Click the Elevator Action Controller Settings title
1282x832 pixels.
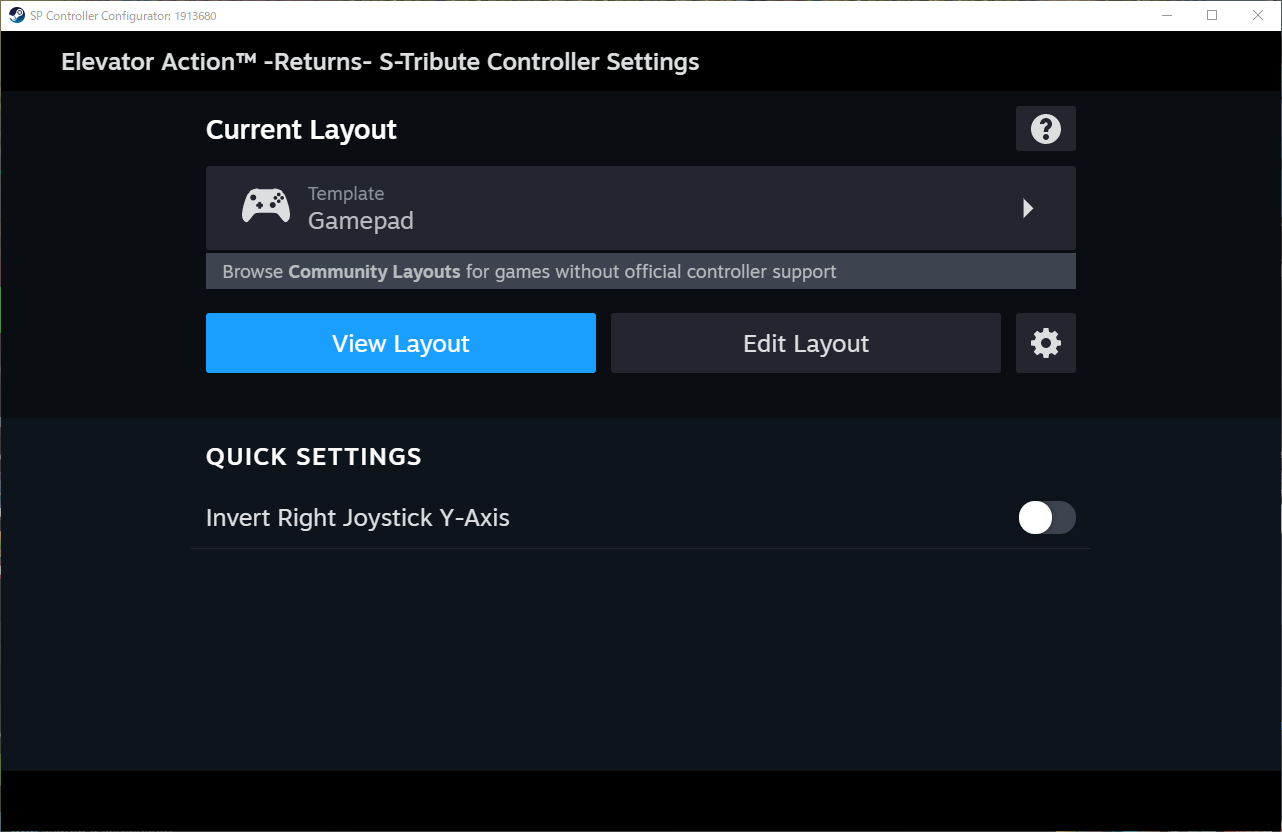[x=380, y=62]
